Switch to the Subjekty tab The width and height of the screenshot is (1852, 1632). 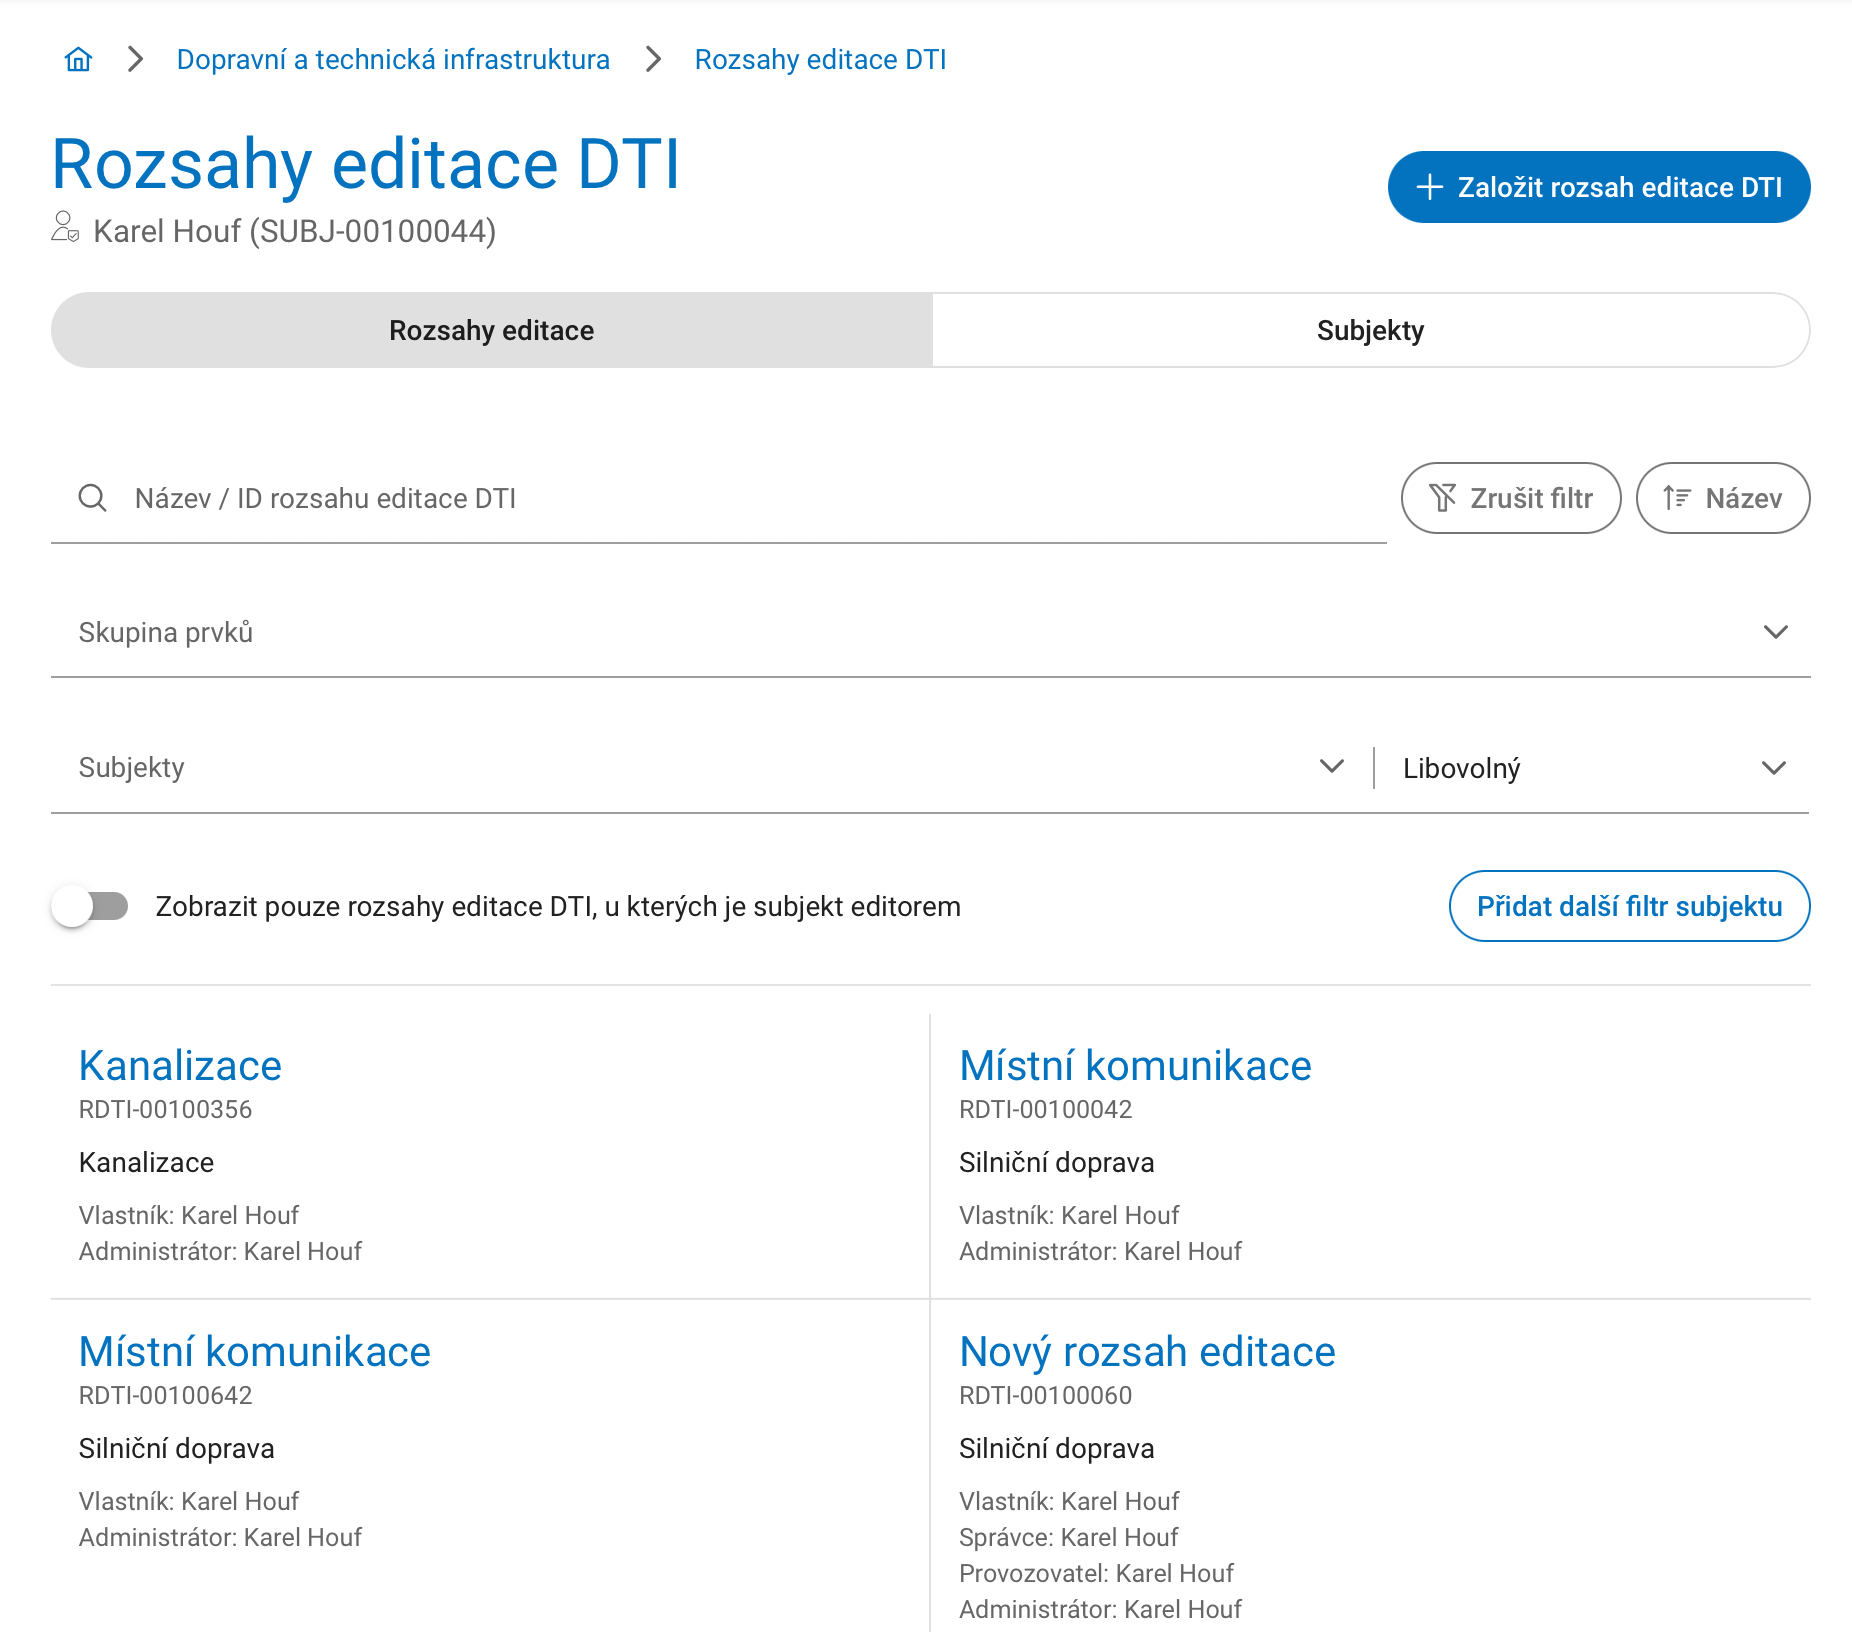coord(1370,330)
